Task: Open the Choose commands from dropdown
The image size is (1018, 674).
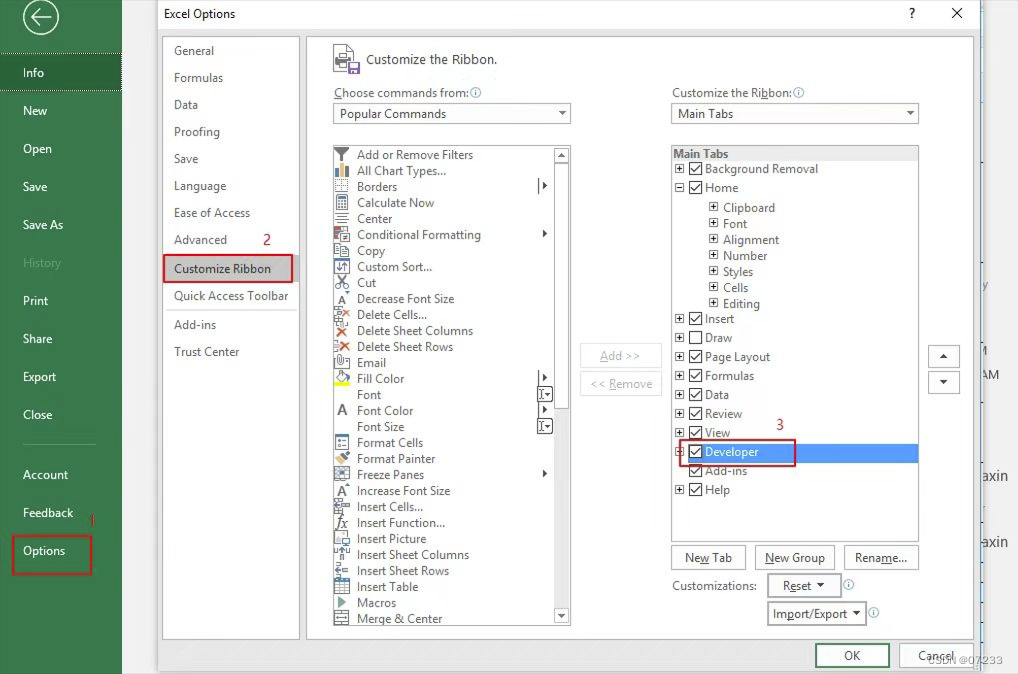Action: point(452,114)
